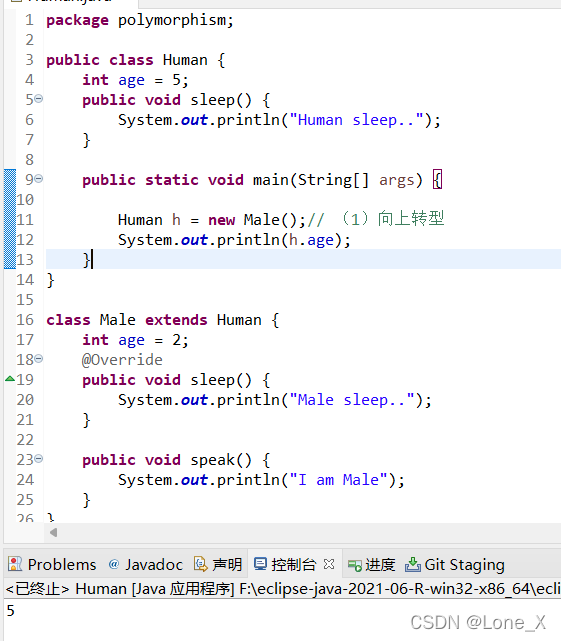Collapse the speak() method fold on line 23

[x=38, y=459]
